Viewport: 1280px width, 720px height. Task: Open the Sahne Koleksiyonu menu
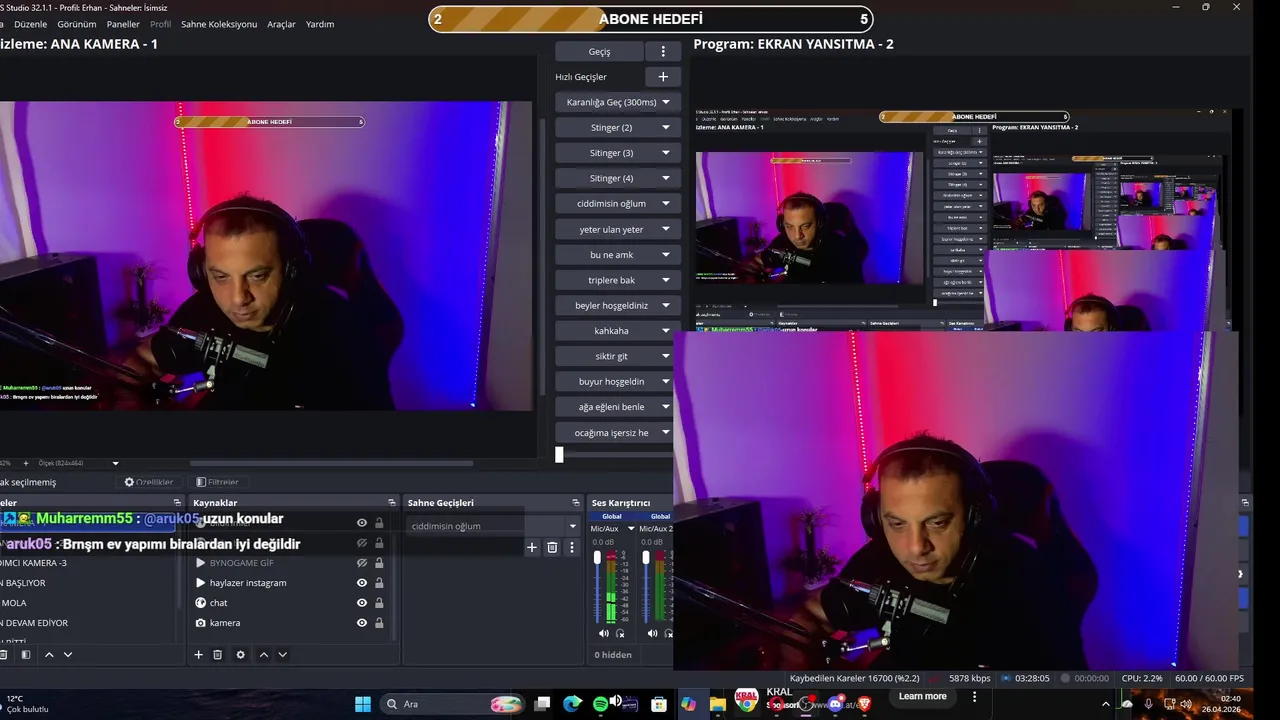pyautogui.click(x=219, y=24)
